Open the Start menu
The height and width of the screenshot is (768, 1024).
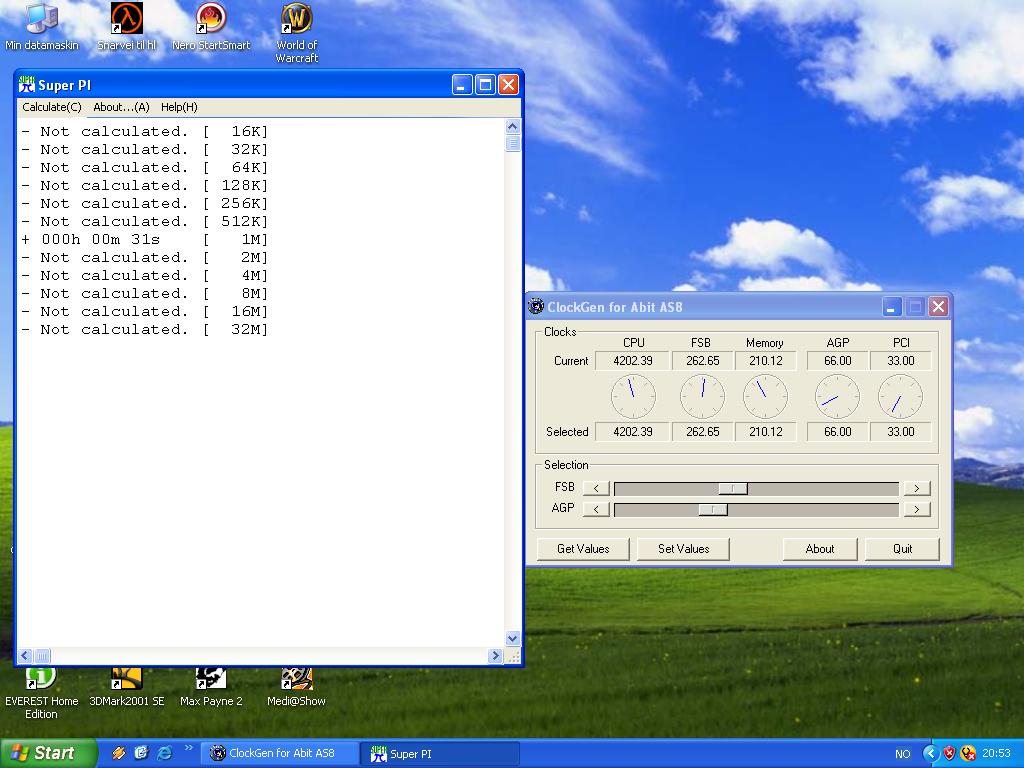tap(48, 753)
